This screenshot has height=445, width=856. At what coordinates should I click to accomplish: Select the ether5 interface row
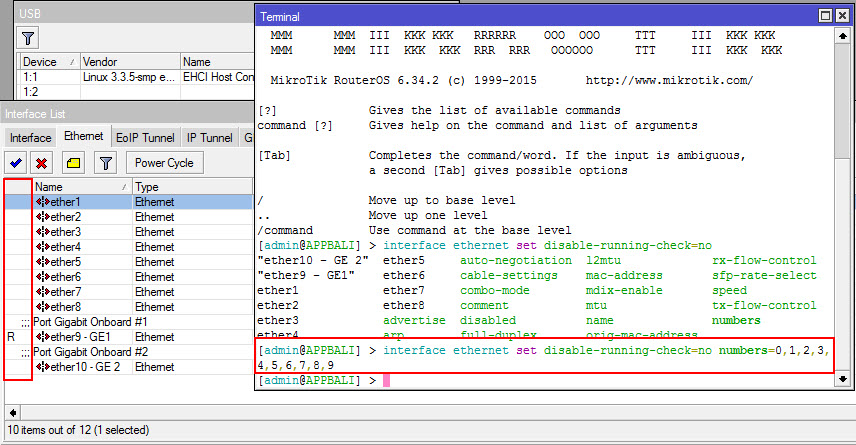point(129,262)
